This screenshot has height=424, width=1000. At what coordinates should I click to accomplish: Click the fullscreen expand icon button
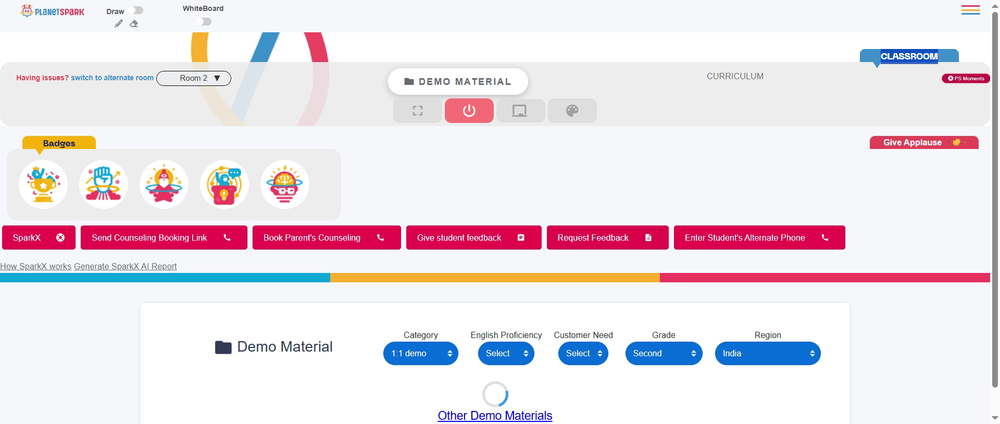tap(418, 110)
